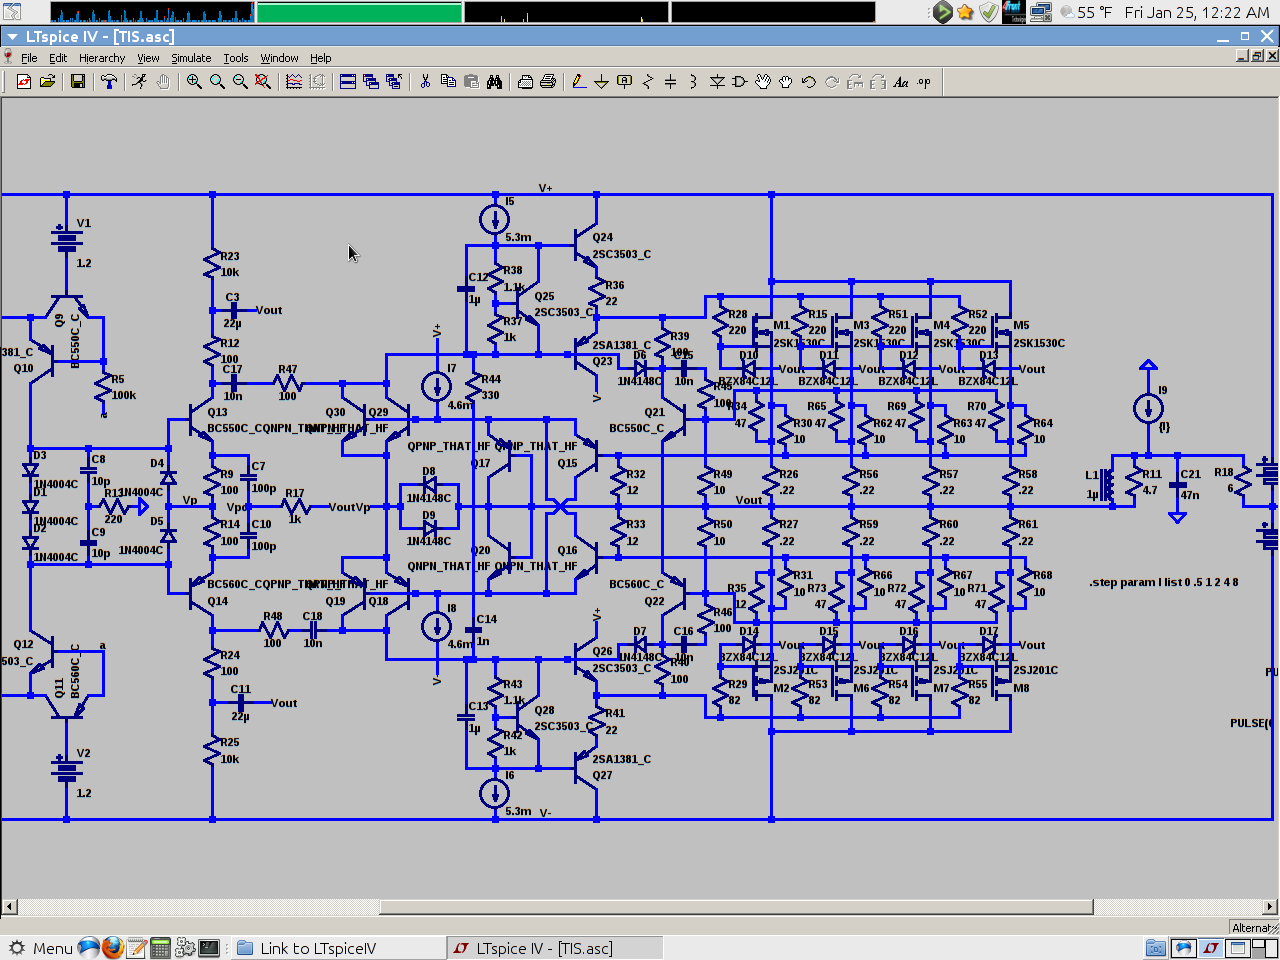This screenshot has width=1280, height=960.
Task: Open the Help menu
Action: click(320, 58)
